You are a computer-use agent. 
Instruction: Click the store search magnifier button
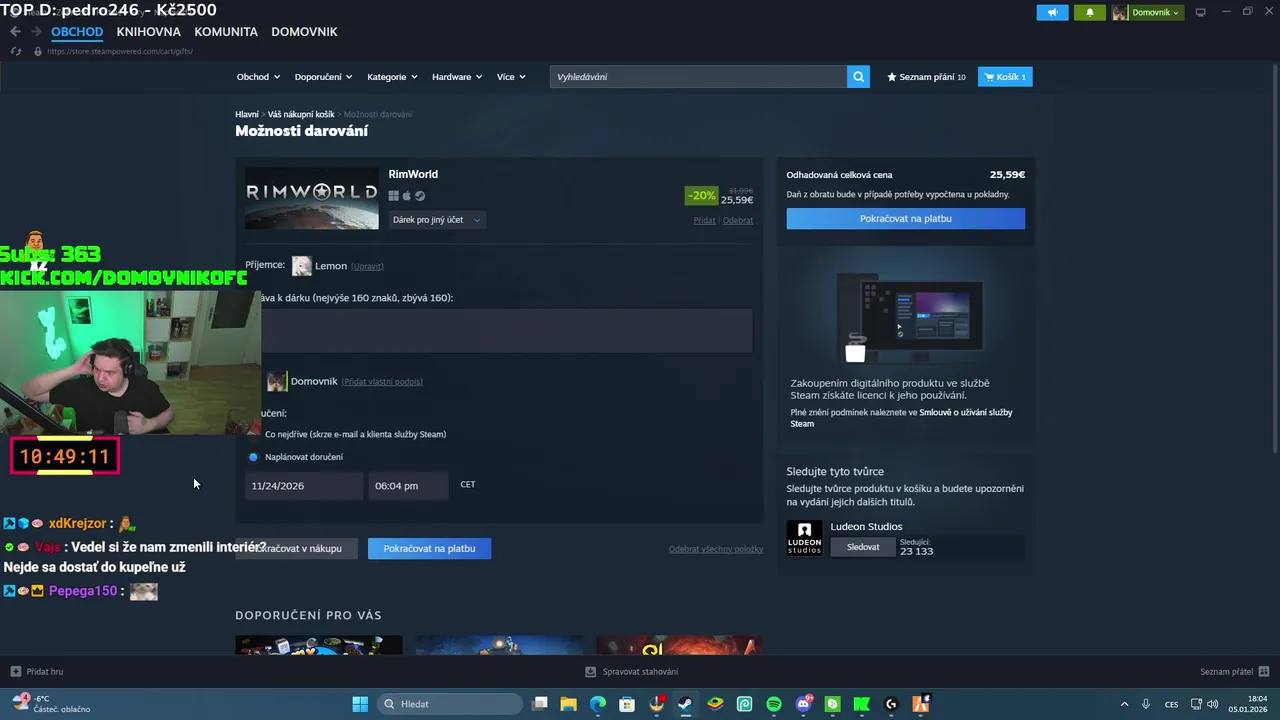[x=858, y=76]
